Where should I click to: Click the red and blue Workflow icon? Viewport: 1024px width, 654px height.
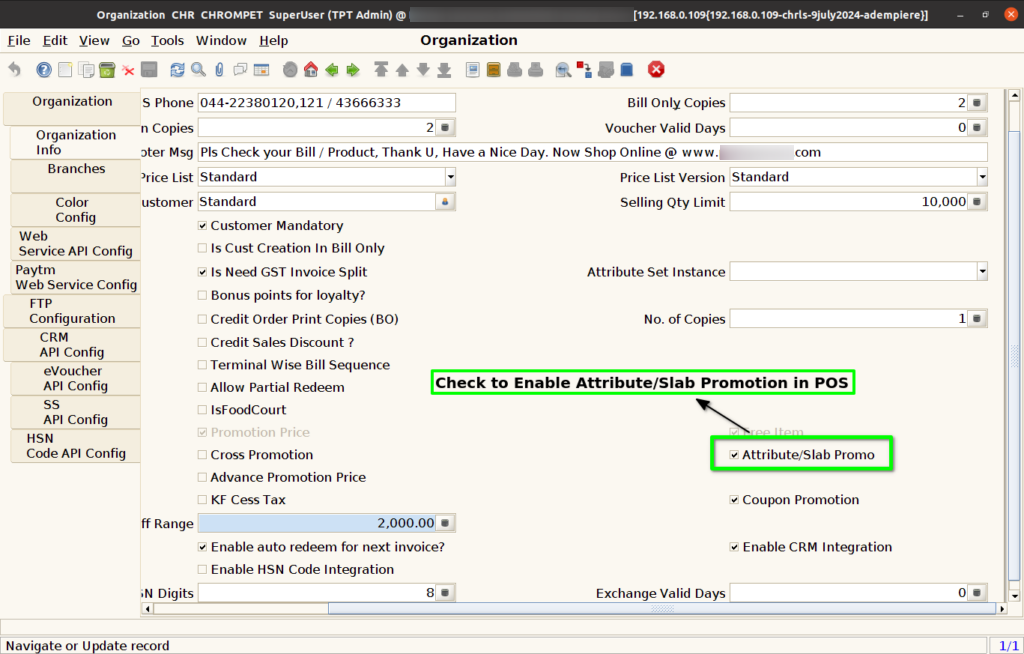[x=584, y=69]
